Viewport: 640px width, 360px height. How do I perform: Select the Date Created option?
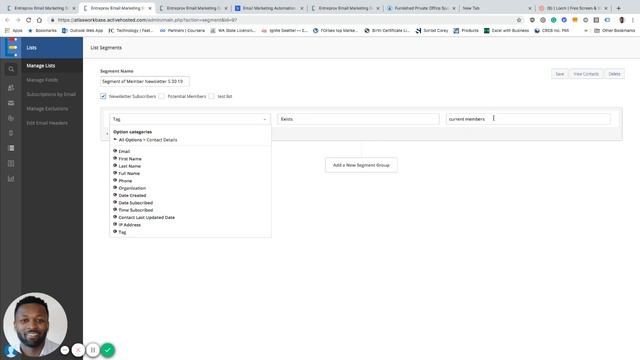132,196
